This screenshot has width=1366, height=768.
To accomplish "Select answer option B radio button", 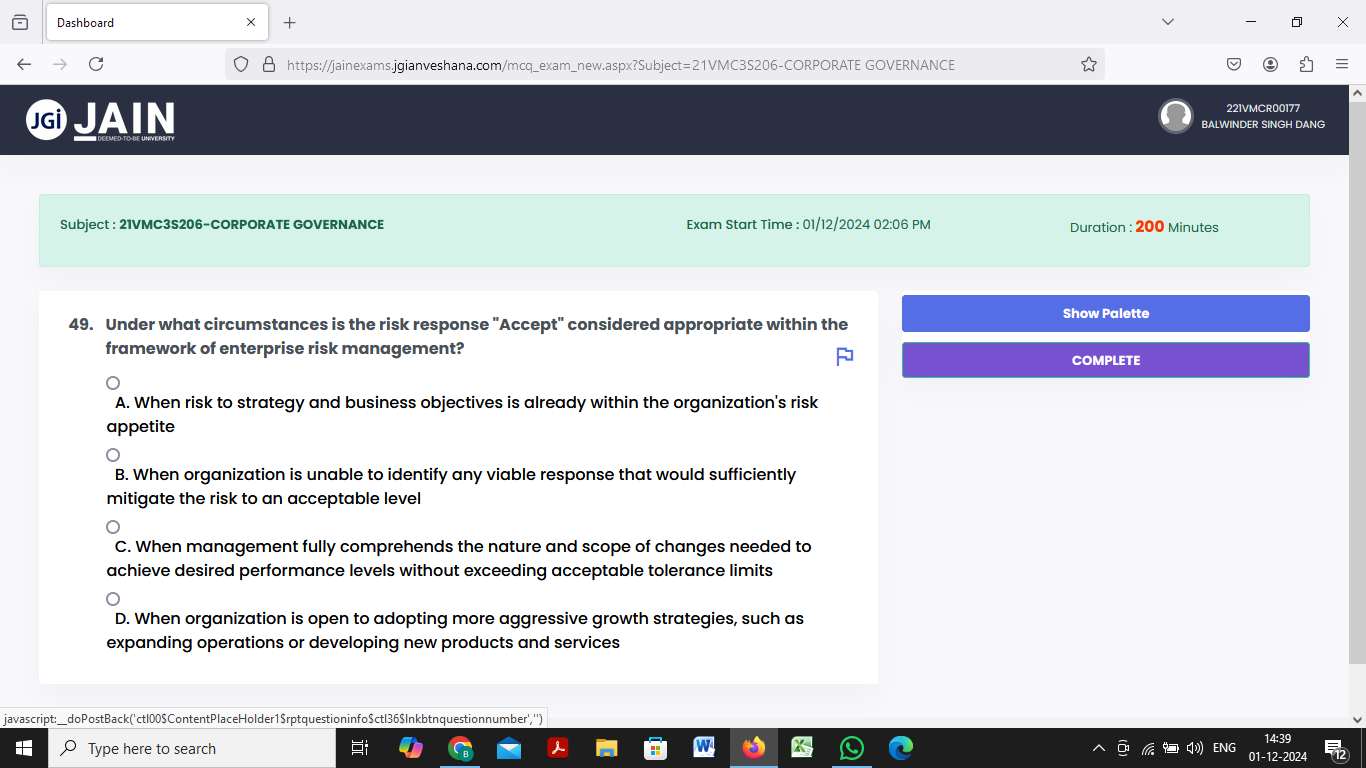I will coord(112,454).
